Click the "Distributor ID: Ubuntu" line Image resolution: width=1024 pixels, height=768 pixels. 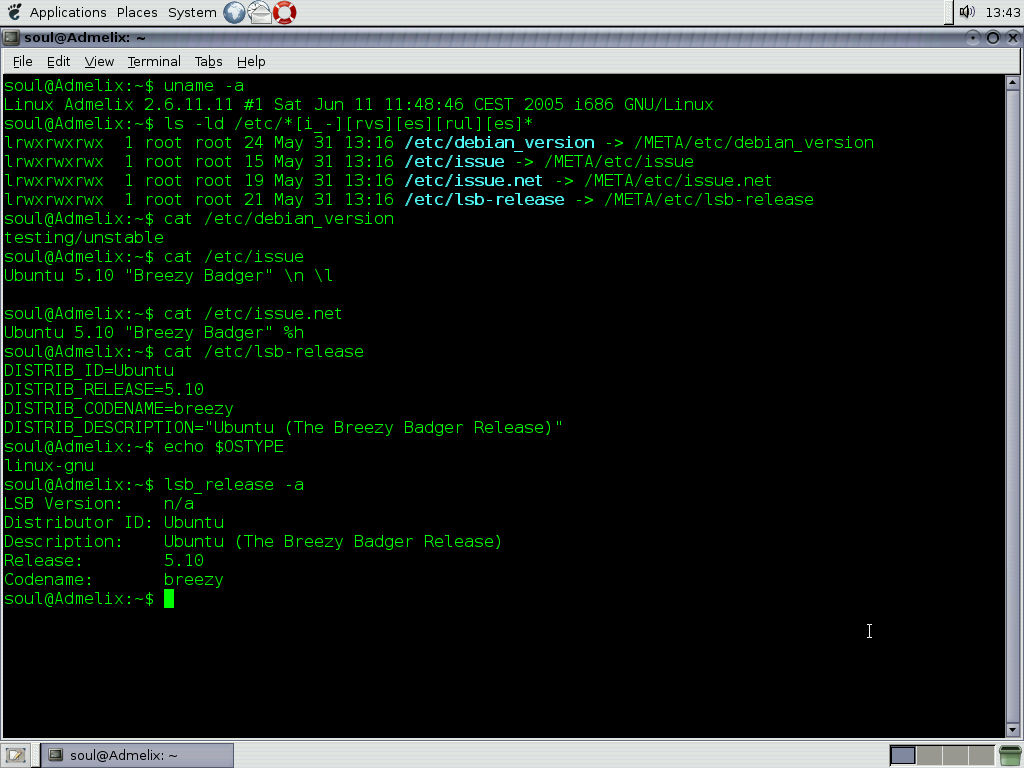pos(114,522)
